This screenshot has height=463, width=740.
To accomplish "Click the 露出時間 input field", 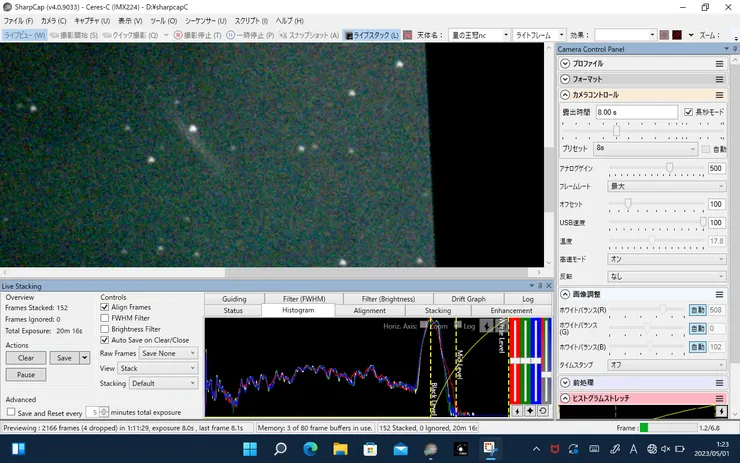I will 637,112.
